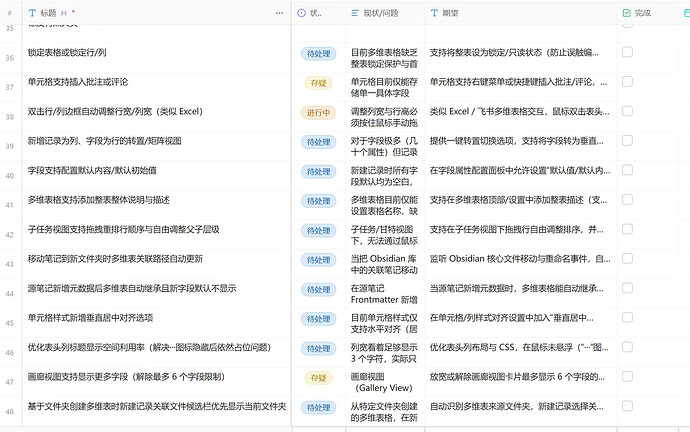
Task: Select title cell "锁定表格或锁定行/列"
Action: point(67,52)
